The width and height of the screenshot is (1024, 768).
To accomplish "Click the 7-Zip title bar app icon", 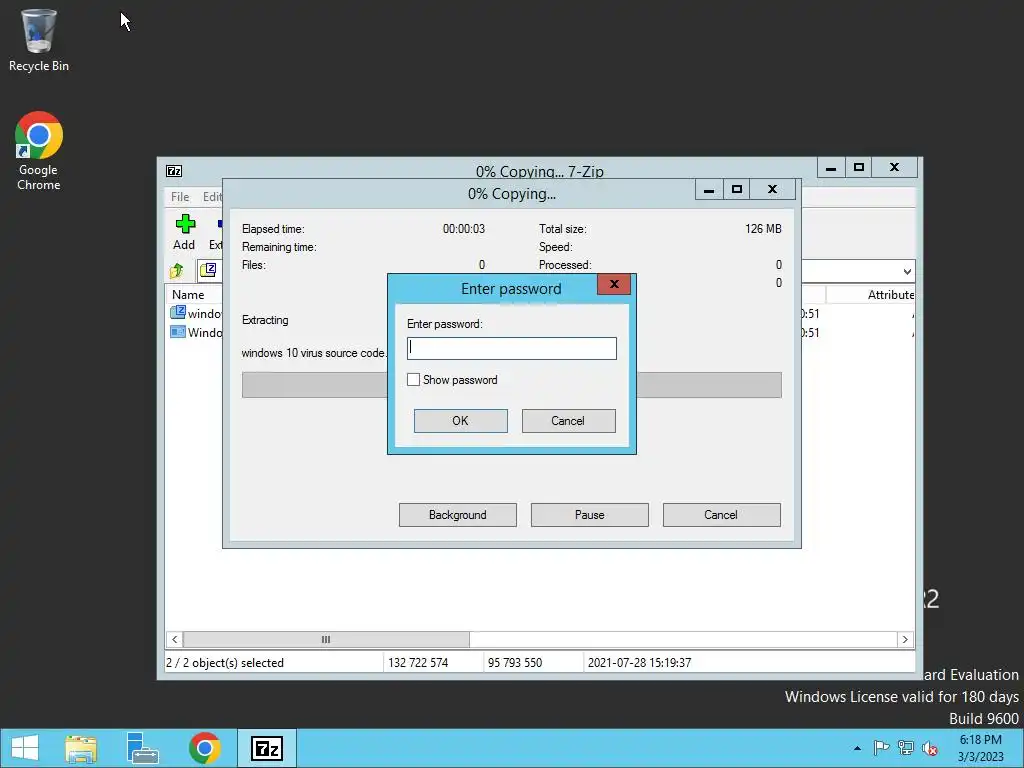I will [174, 171].
